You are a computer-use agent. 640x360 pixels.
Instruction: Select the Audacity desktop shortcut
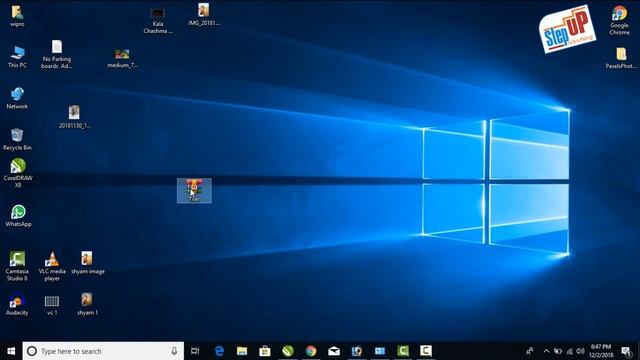pyautogui.click(x=17, y=304)
